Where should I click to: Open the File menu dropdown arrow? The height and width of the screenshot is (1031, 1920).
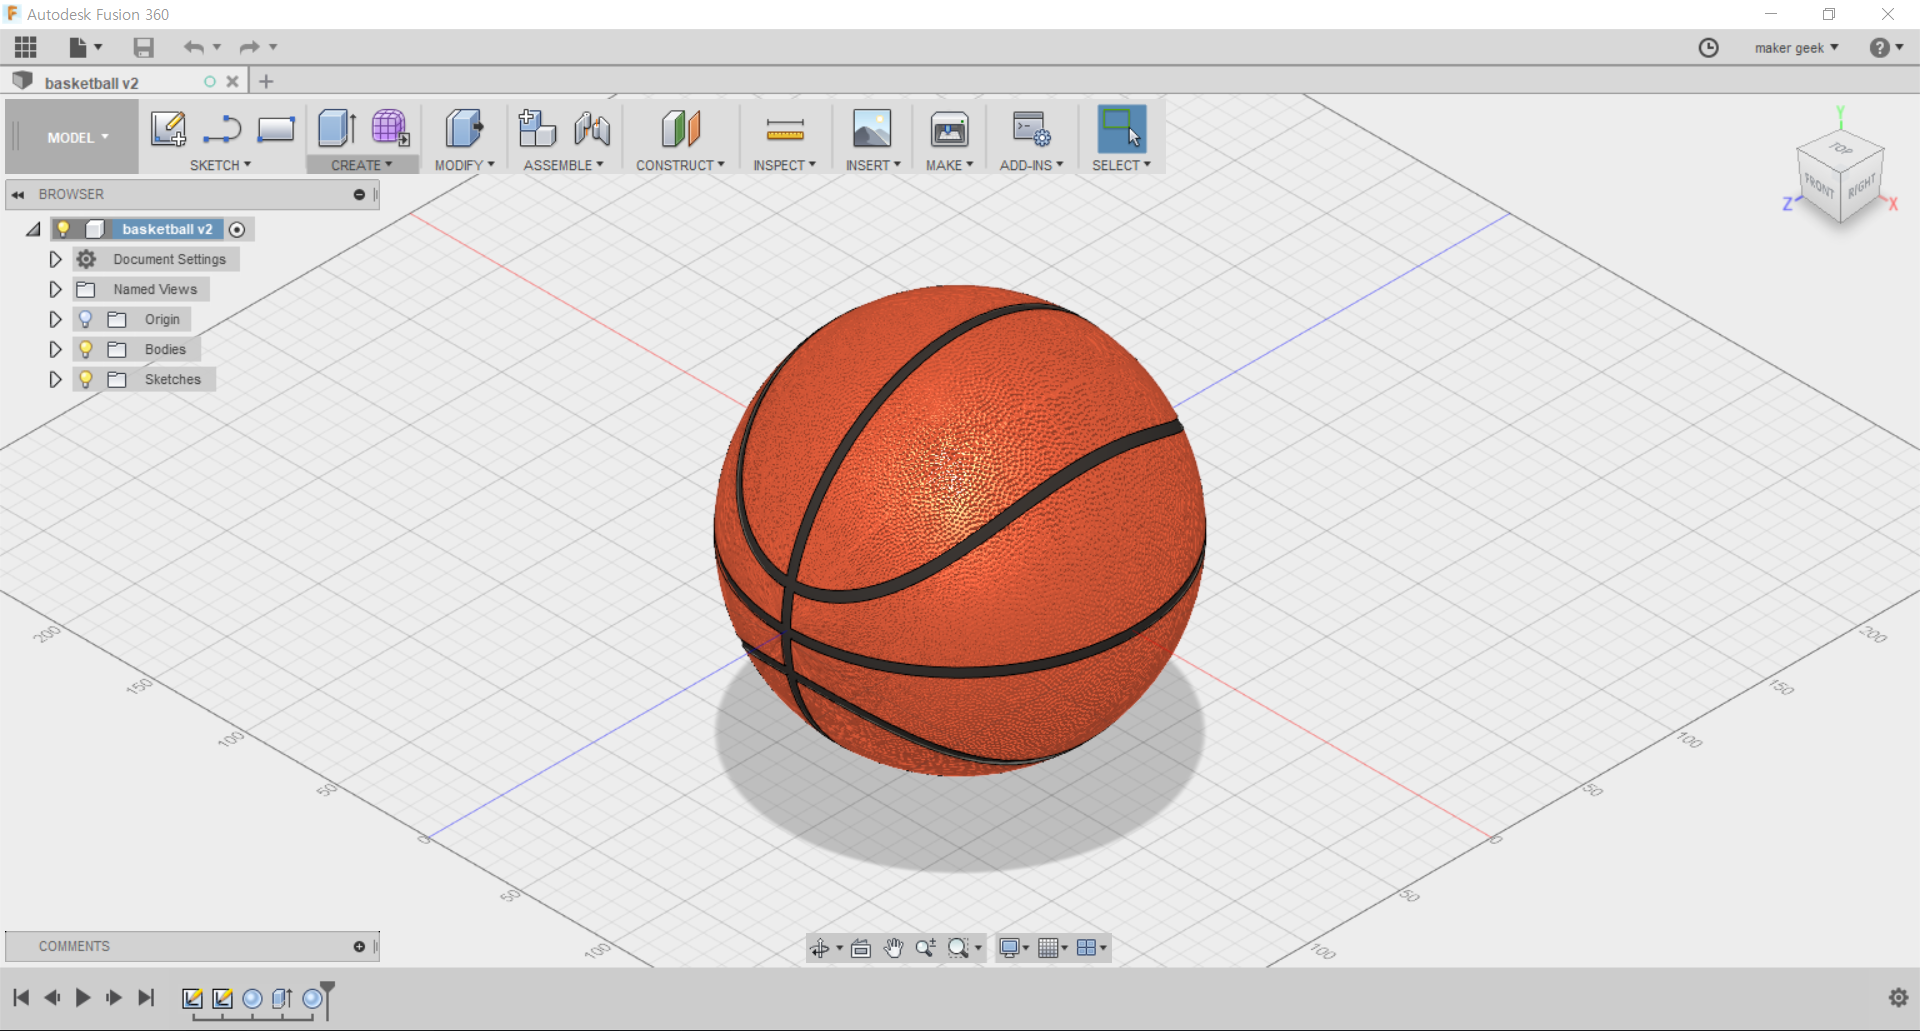click(x=98, y=47)
